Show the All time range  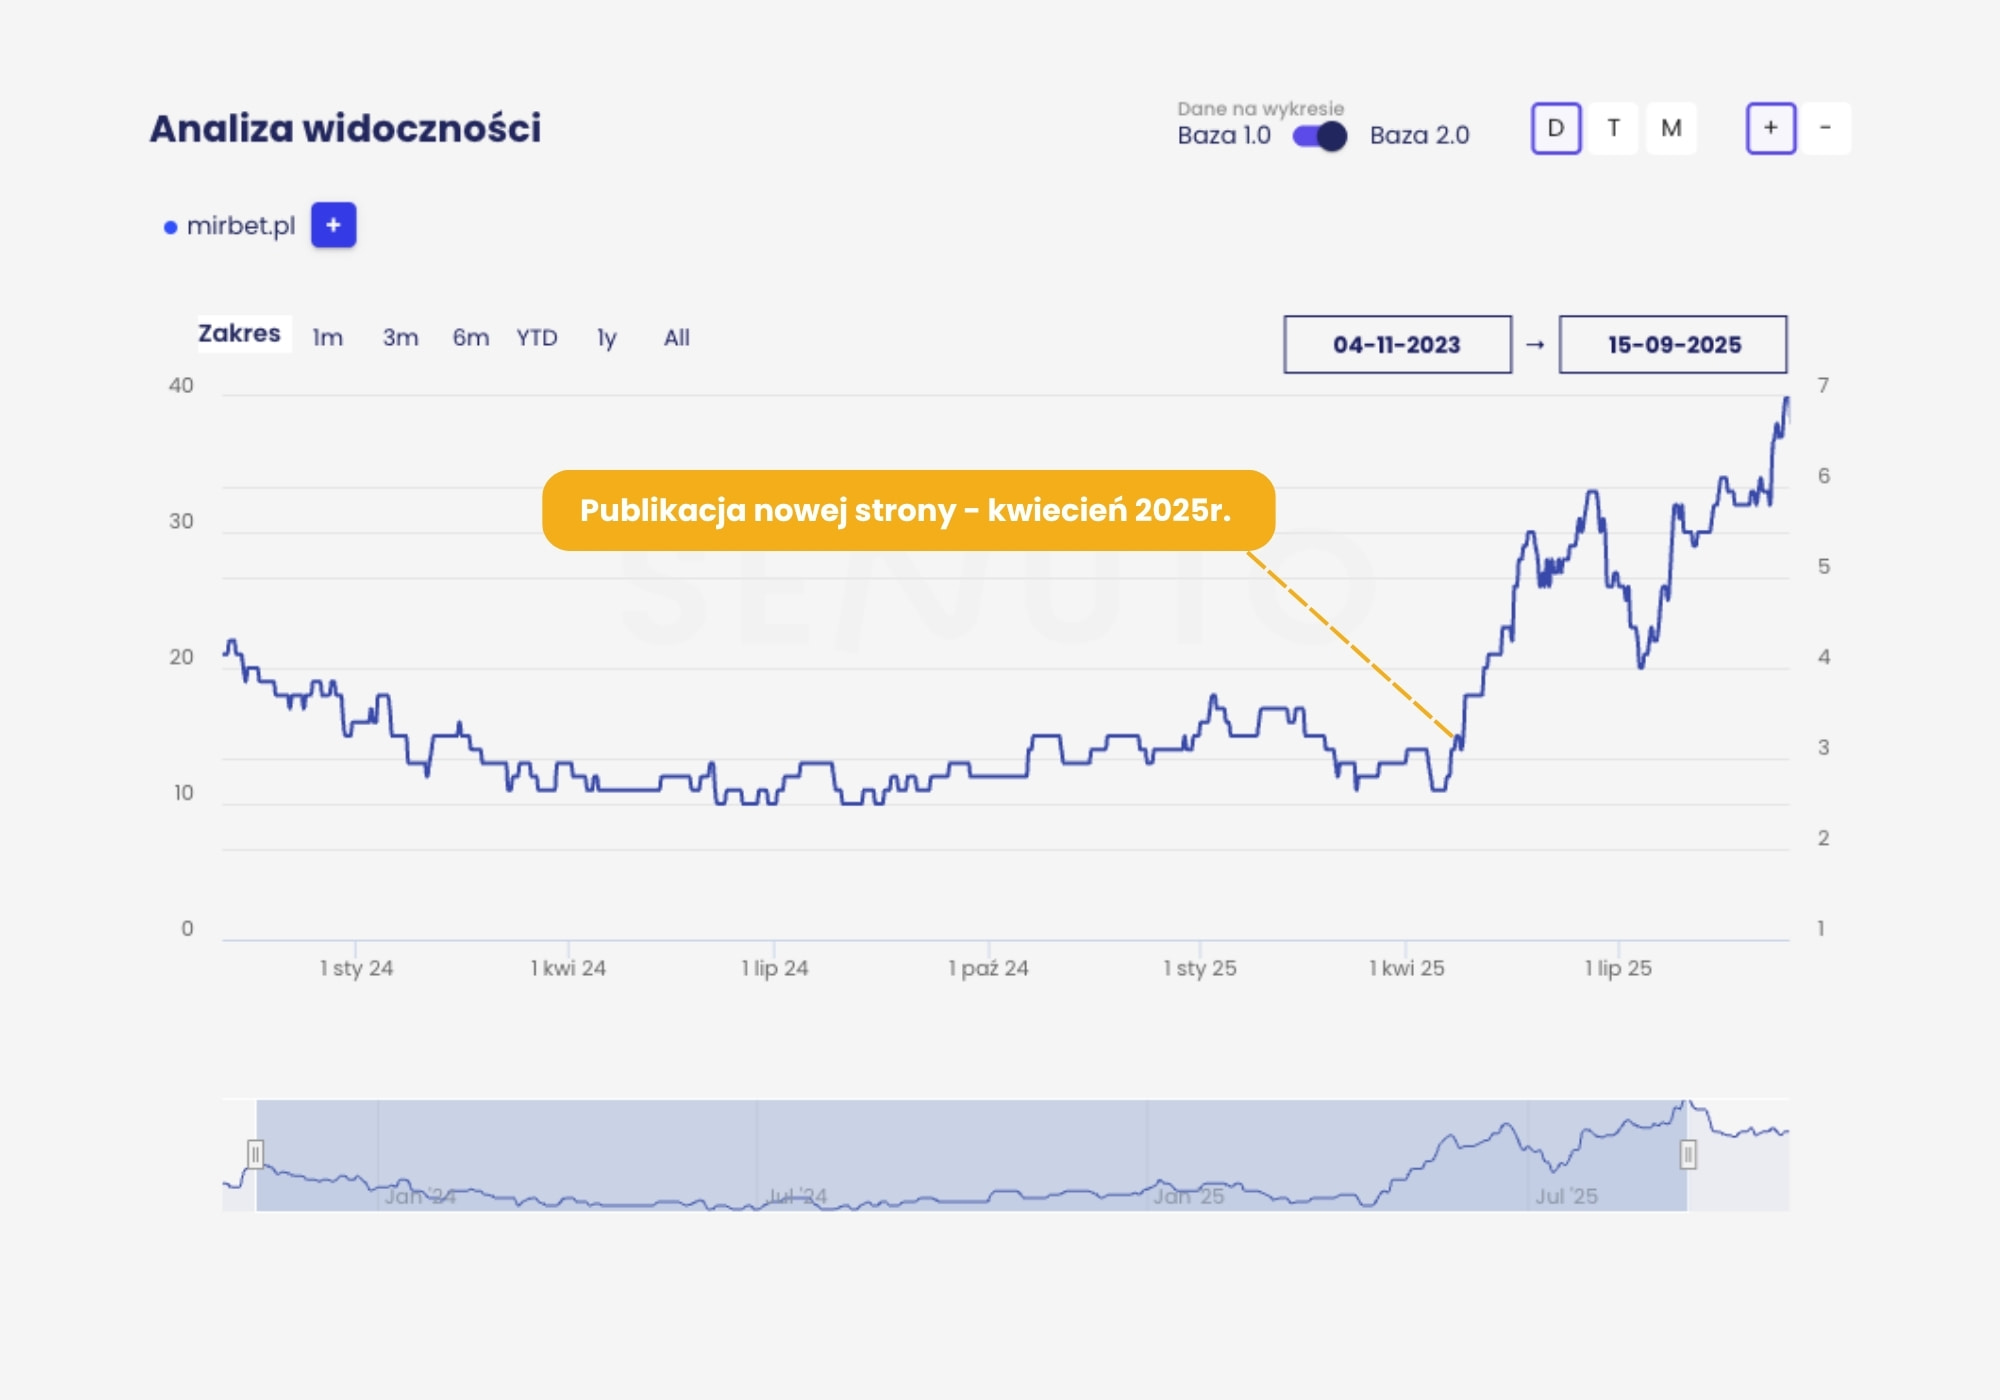[676, 338]
